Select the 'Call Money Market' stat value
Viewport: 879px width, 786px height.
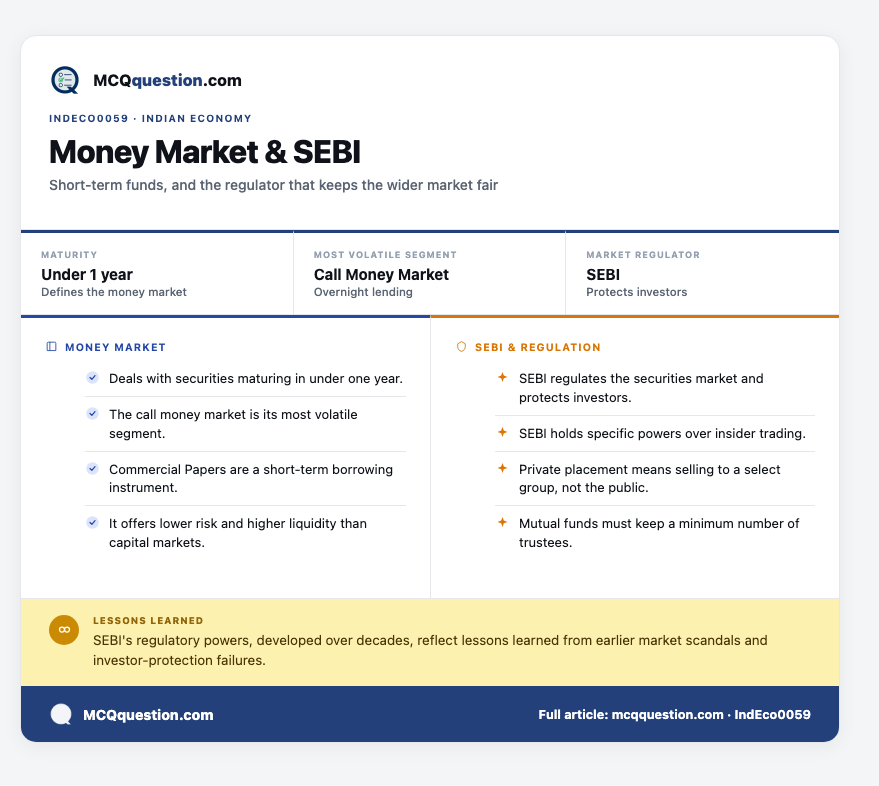click(x=381, y=274)
